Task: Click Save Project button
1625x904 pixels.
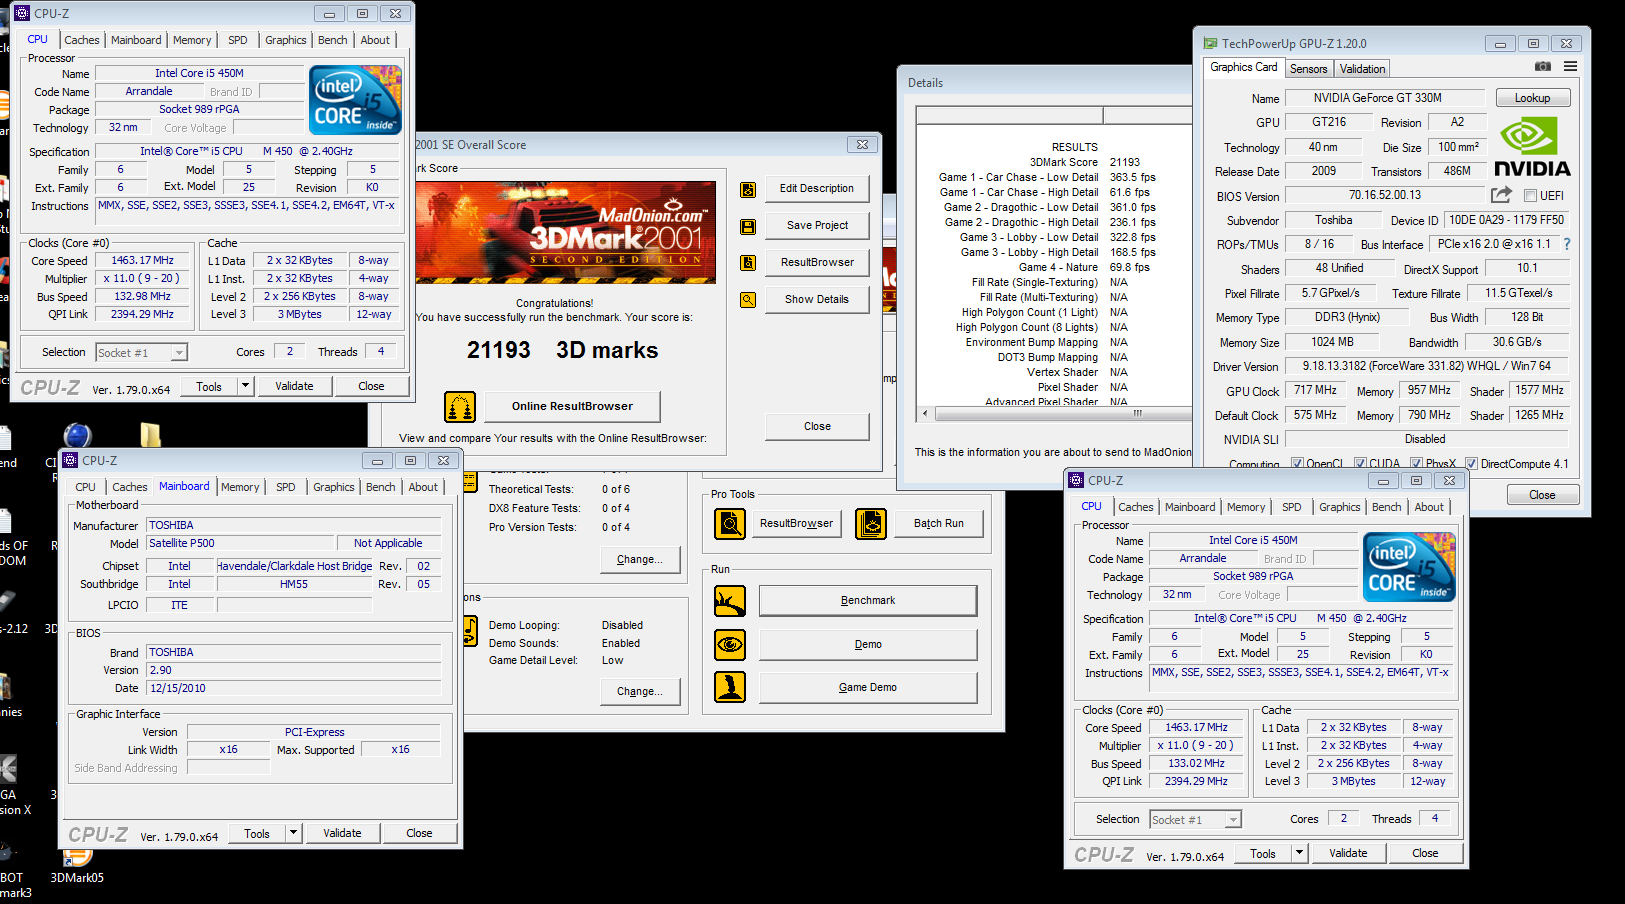Action: tap(817, 225)
